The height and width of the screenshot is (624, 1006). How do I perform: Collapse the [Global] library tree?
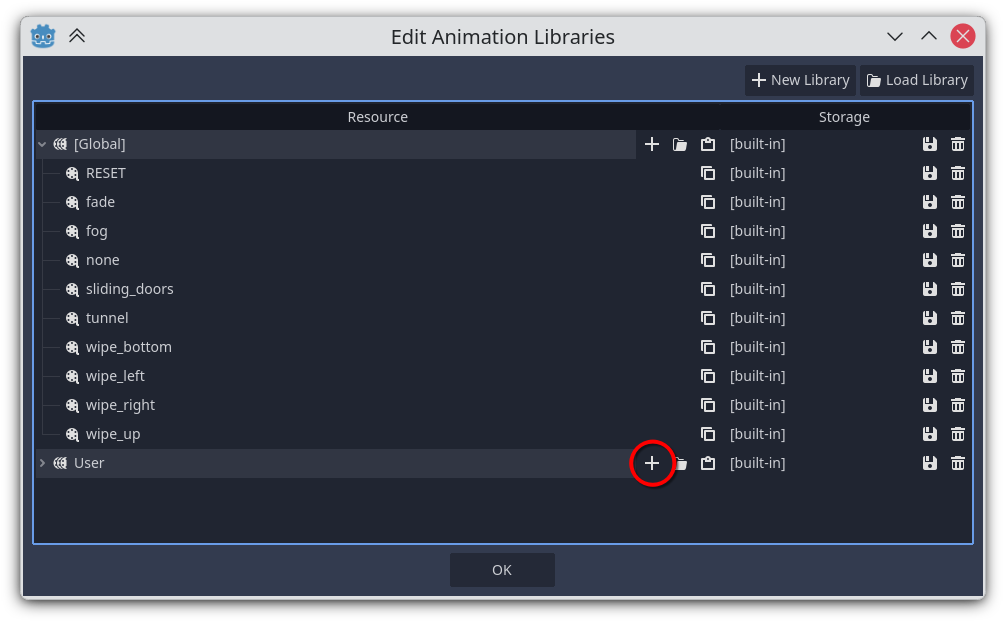(42, 144)
